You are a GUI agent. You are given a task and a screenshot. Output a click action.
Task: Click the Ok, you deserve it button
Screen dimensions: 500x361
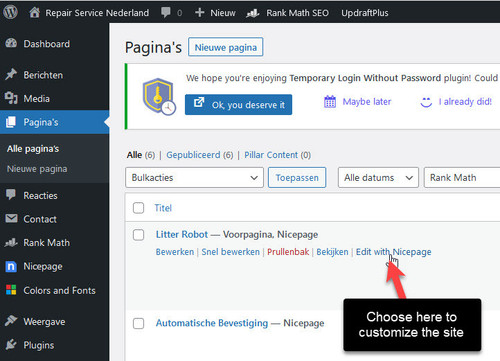coord(238,105)
